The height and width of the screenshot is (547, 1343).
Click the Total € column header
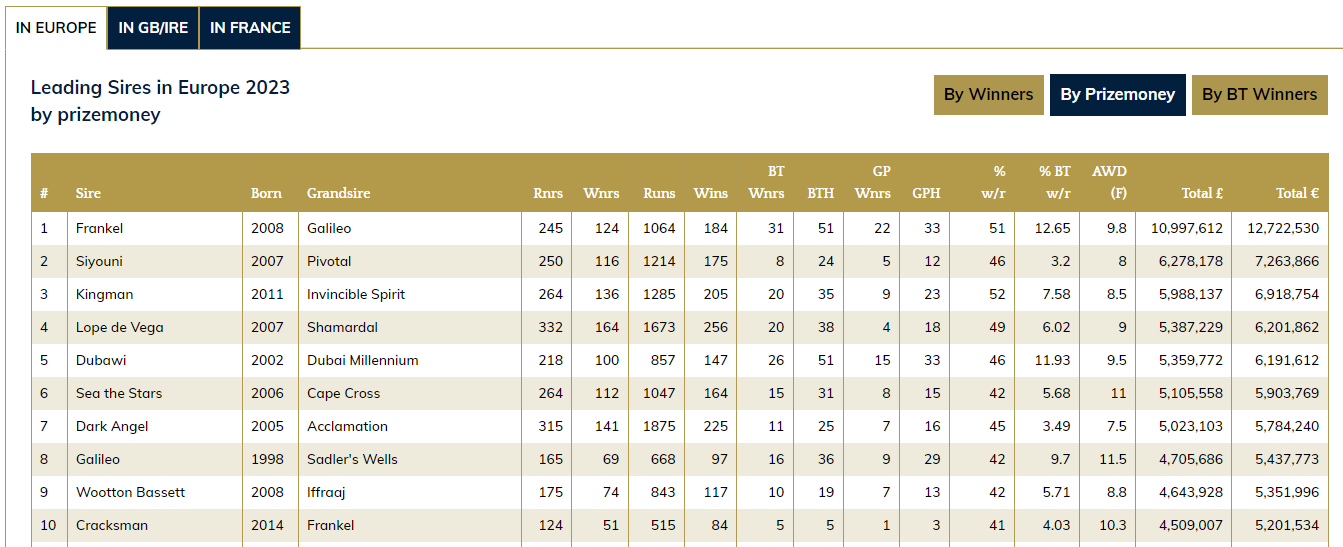[x=1297, y=193]
